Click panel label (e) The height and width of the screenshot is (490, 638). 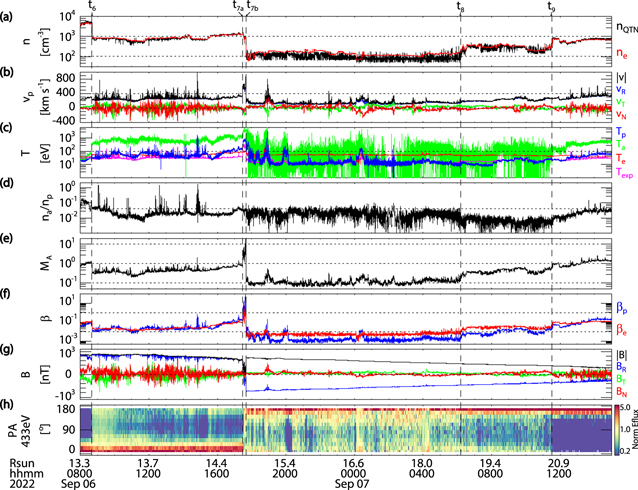(6, 239)
